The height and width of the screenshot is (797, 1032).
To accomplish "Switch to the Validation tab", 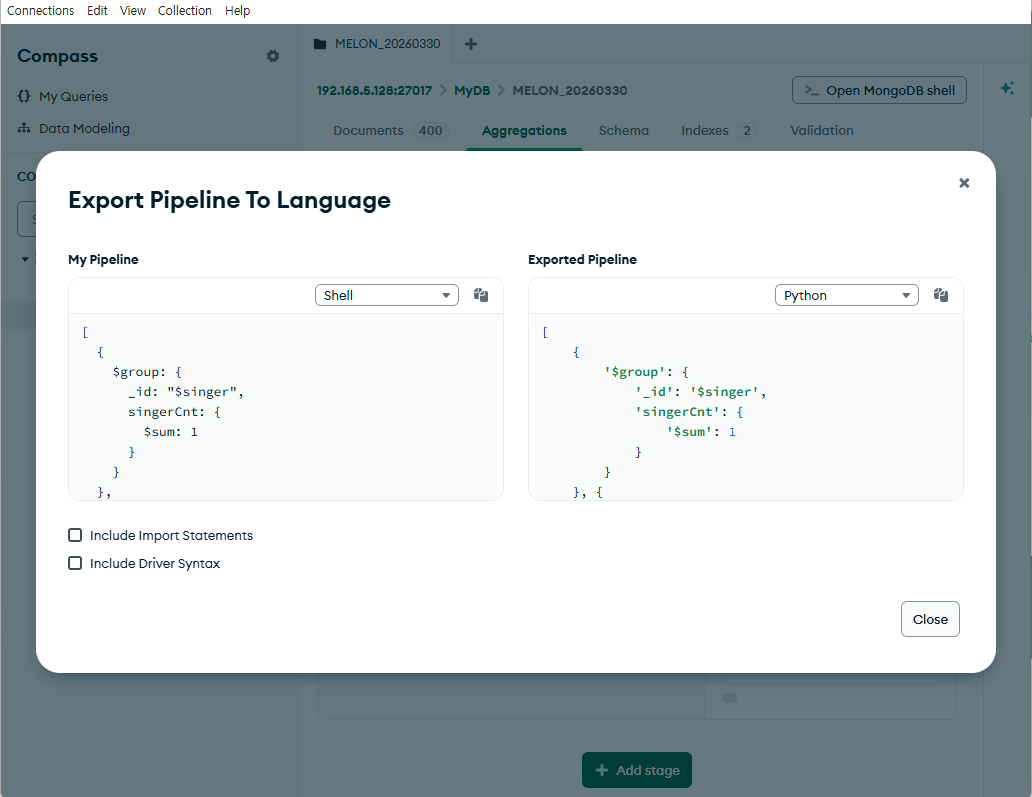I will (x=821, y=130).
